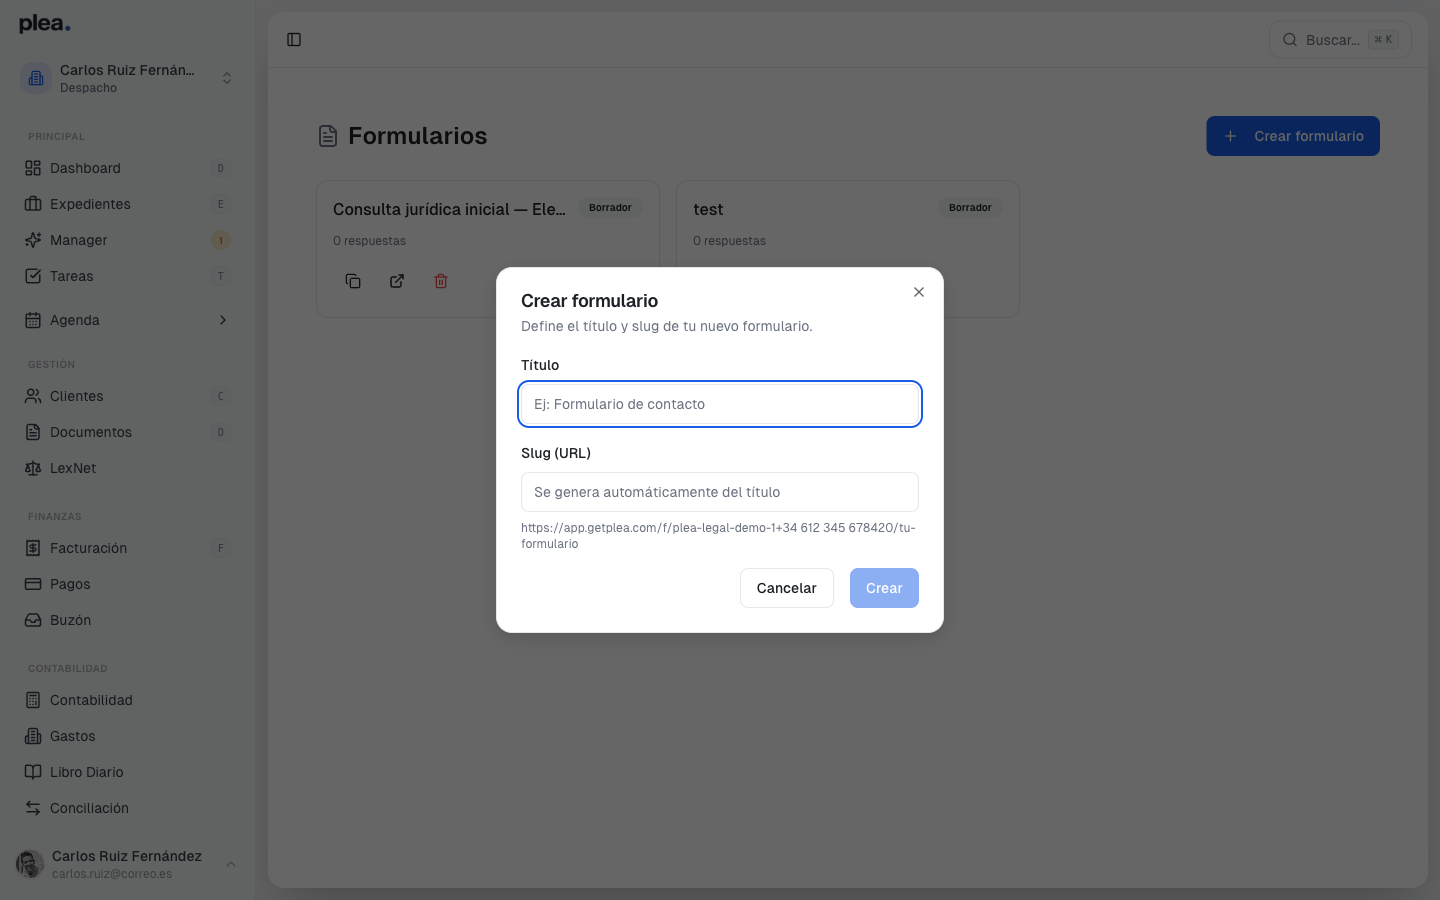Open the Carlos Ruiz account menu
1440x900 pixels.
[x=126, y=863]
